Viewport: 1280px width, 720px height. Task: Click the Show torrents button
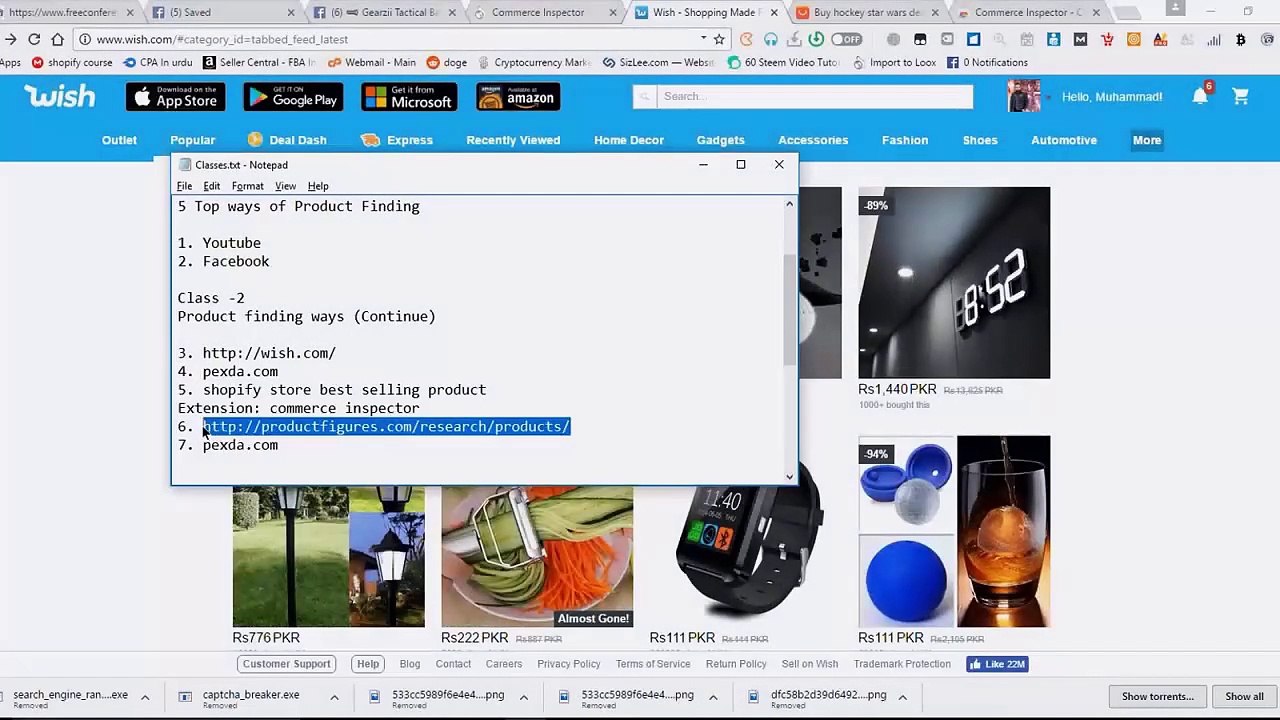(x=1157, y=697)
